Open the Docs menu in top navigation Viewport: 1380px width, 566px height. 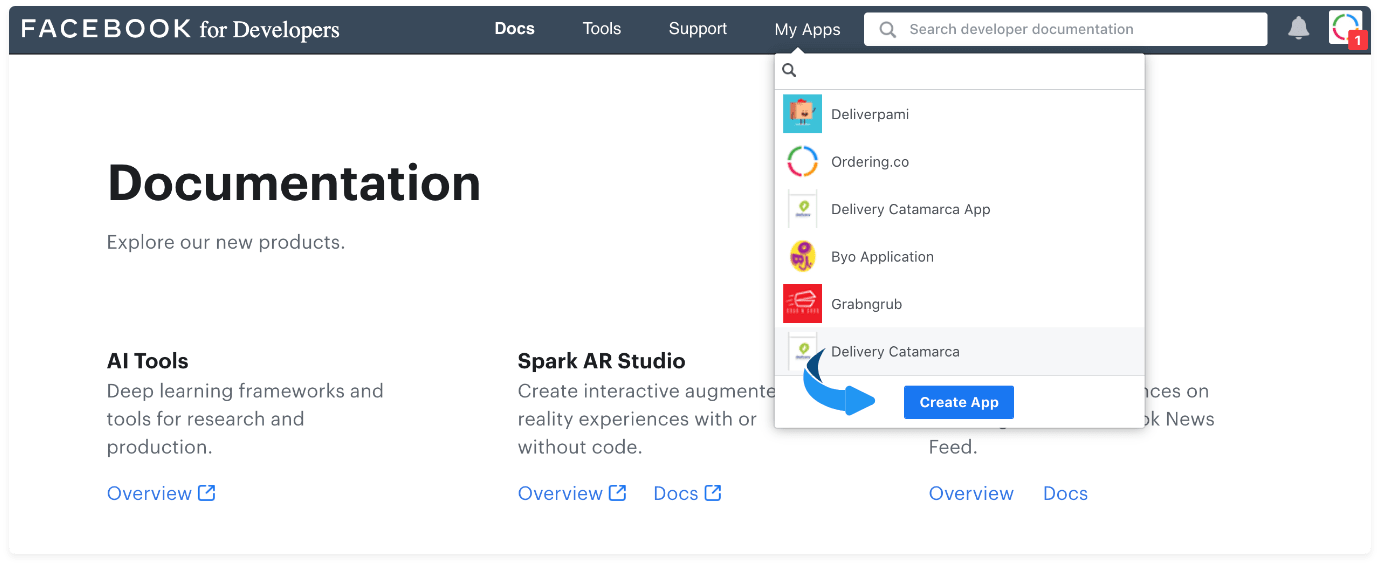click(514, 29)
